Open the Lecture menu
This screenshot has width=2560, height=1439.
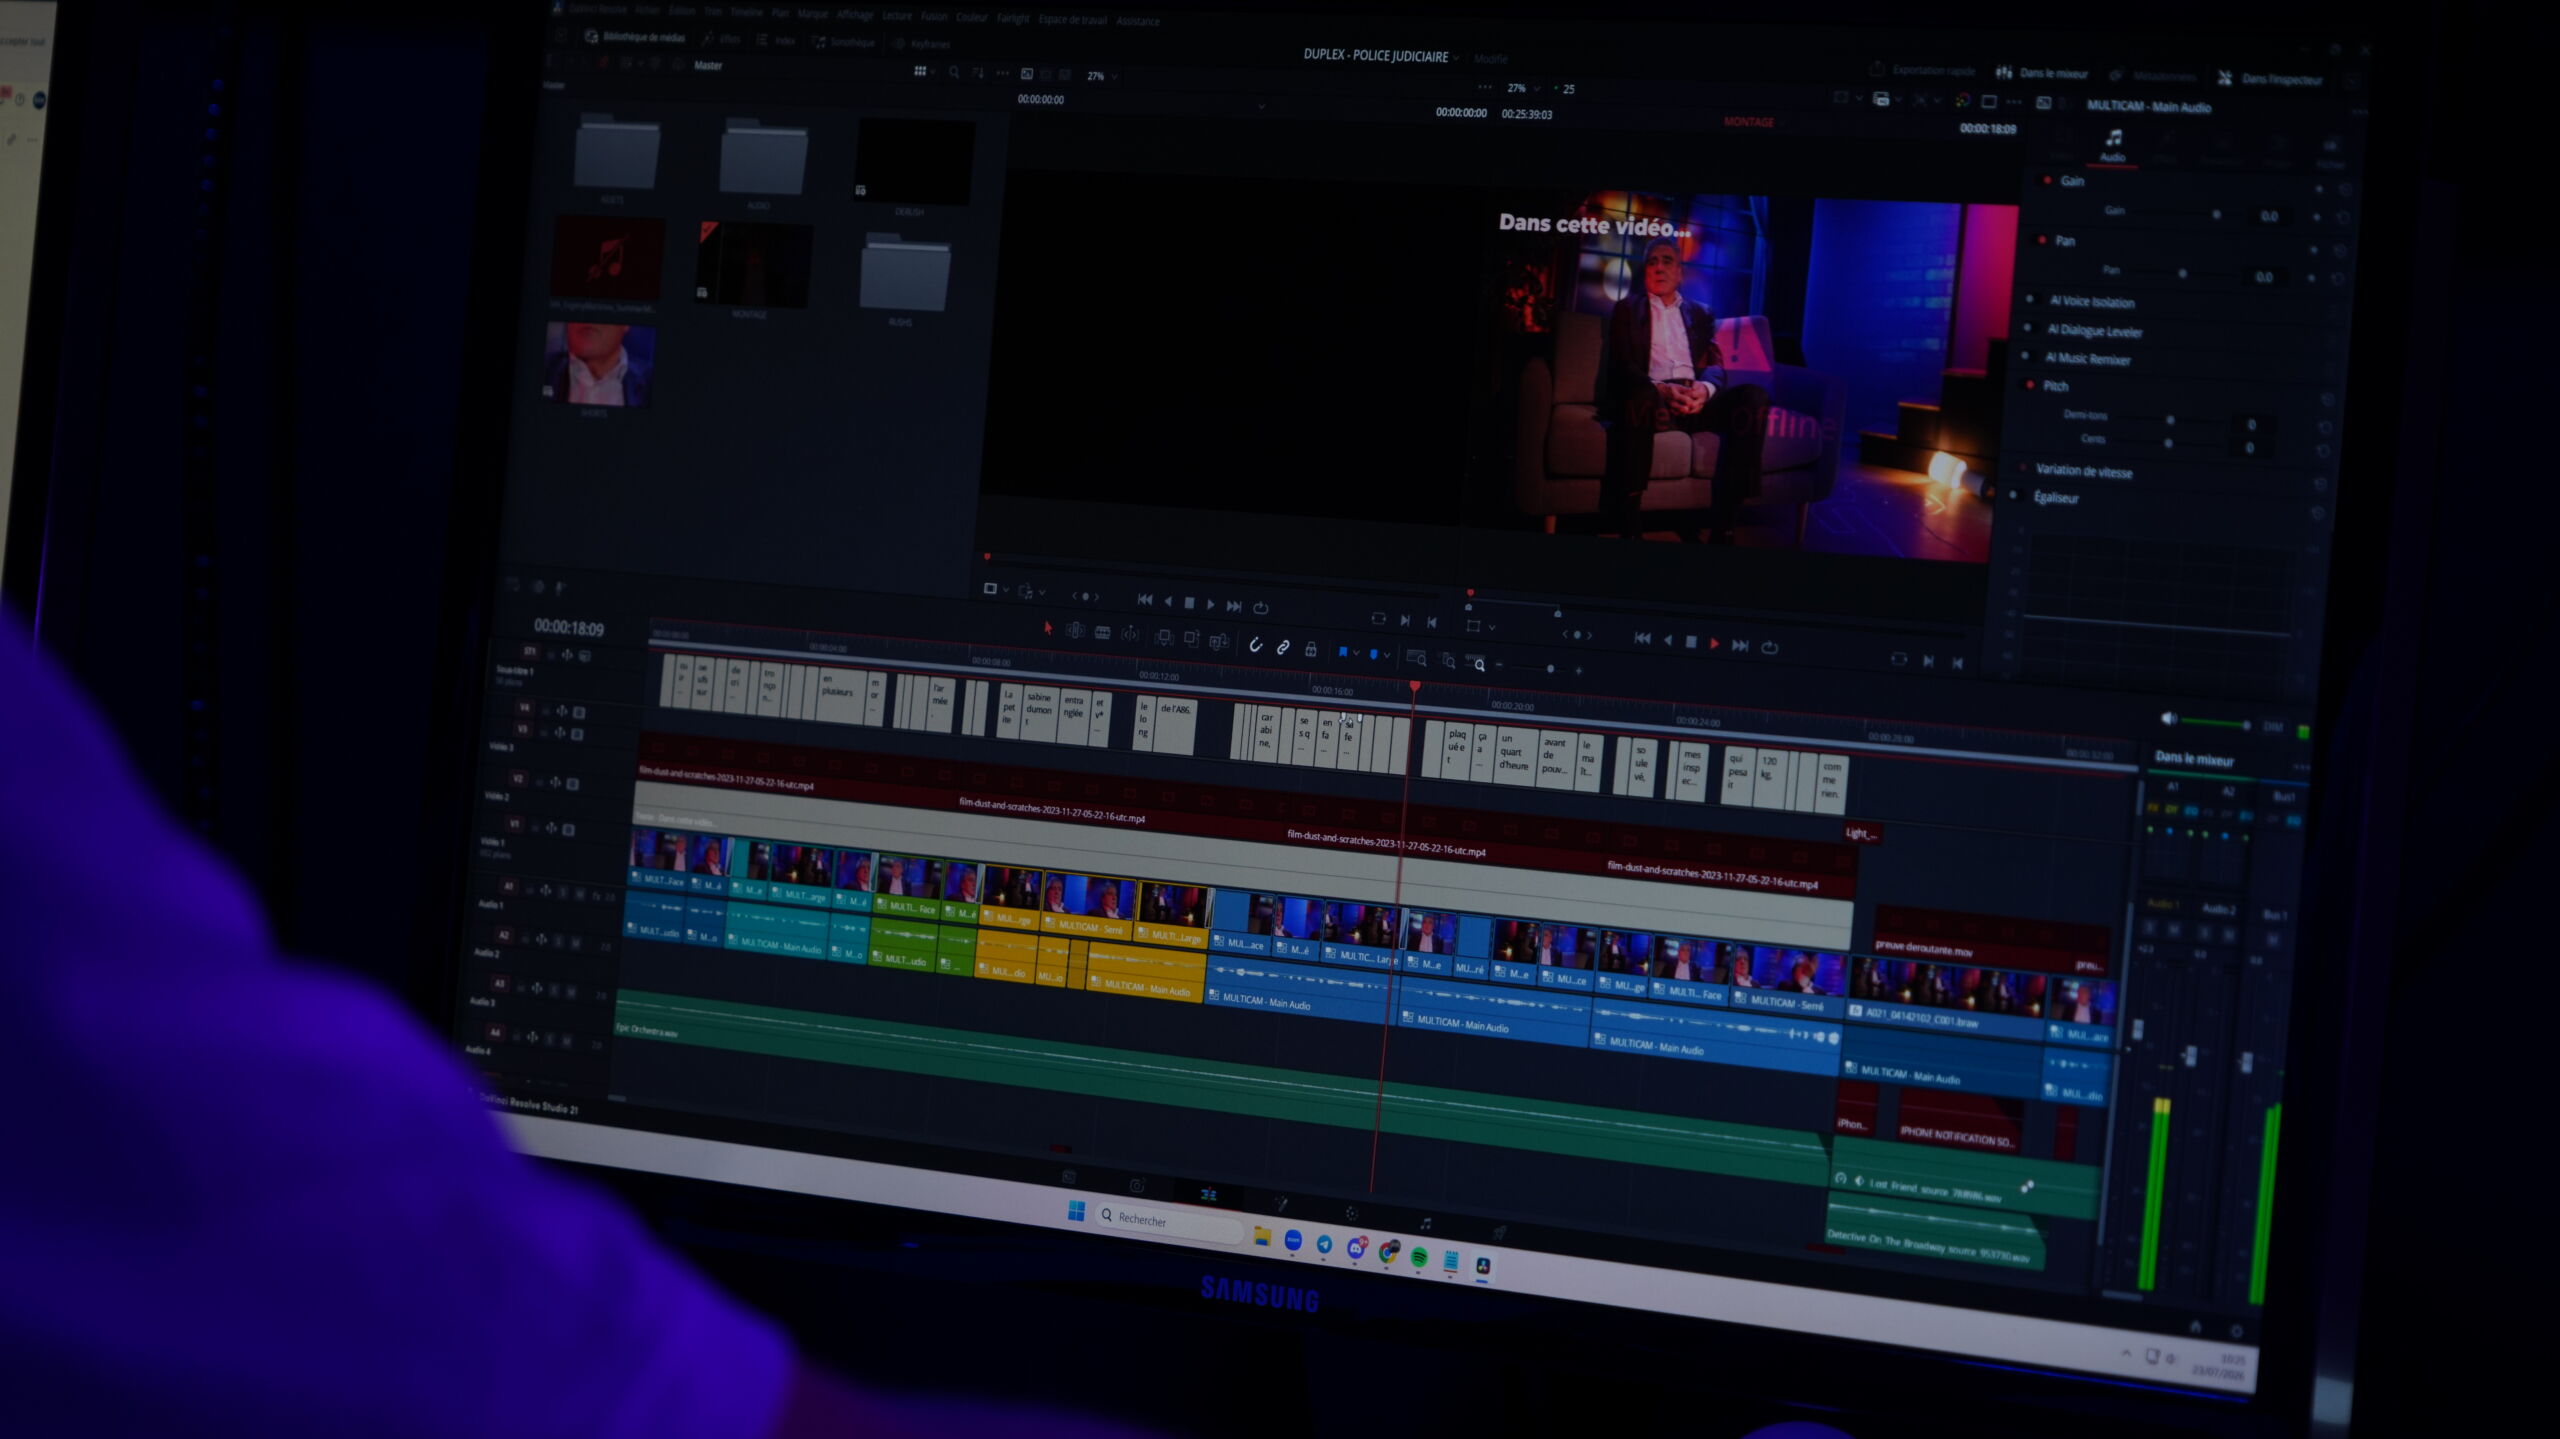[896, 16]
